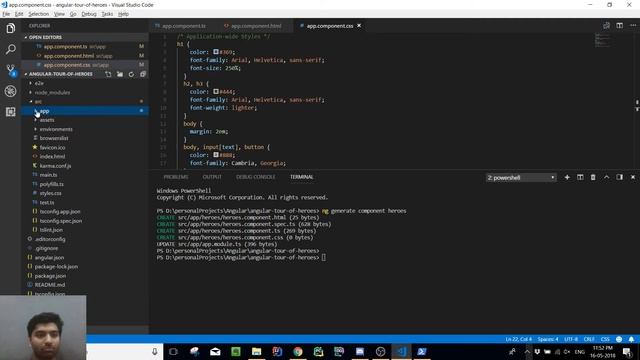The image size is (640, 360).
Task: Split the terminal pane
Action: pyautogui.click(x=580, y=177)
